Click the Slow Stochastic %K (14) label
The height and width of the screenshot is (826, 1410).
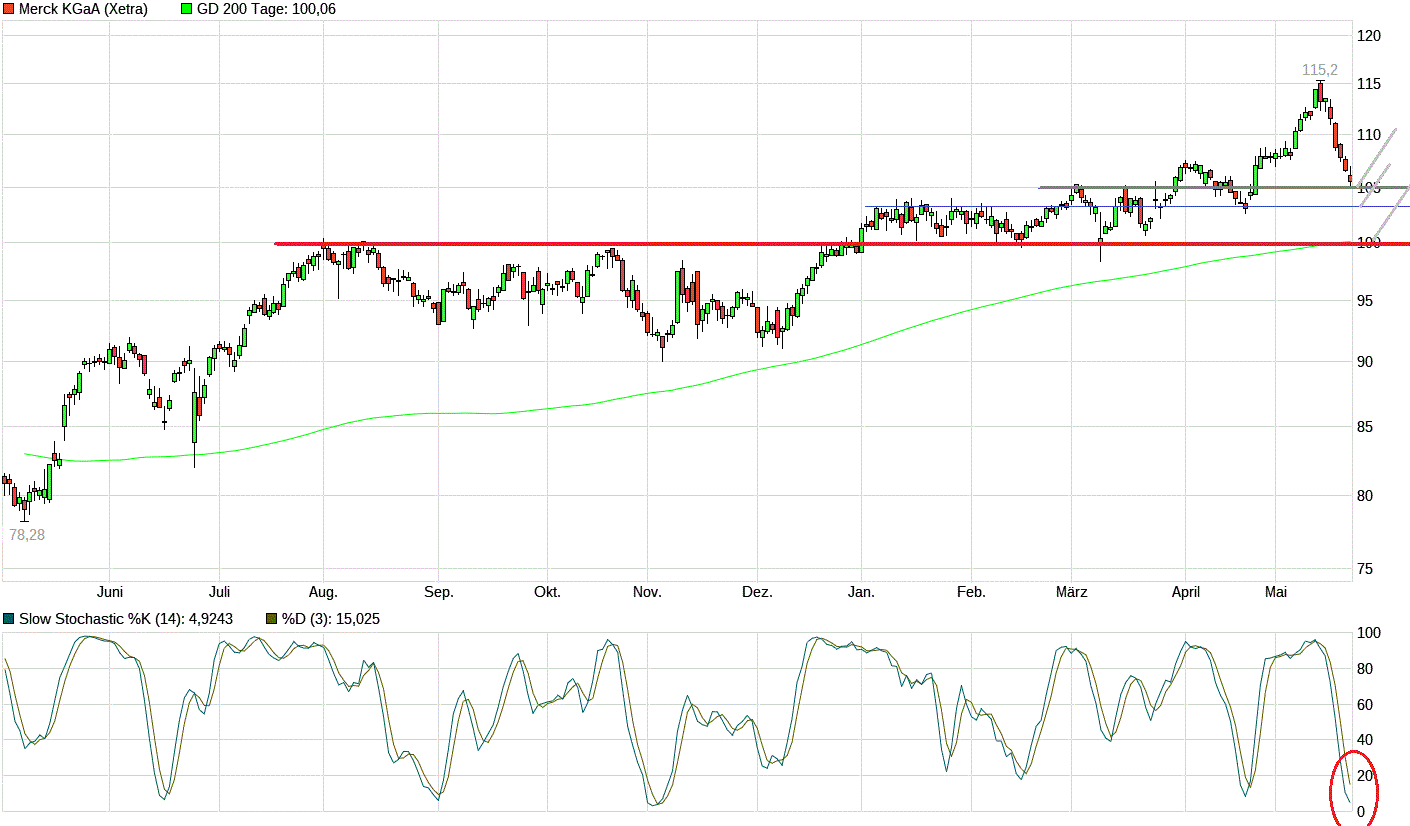tap(125, 619)
